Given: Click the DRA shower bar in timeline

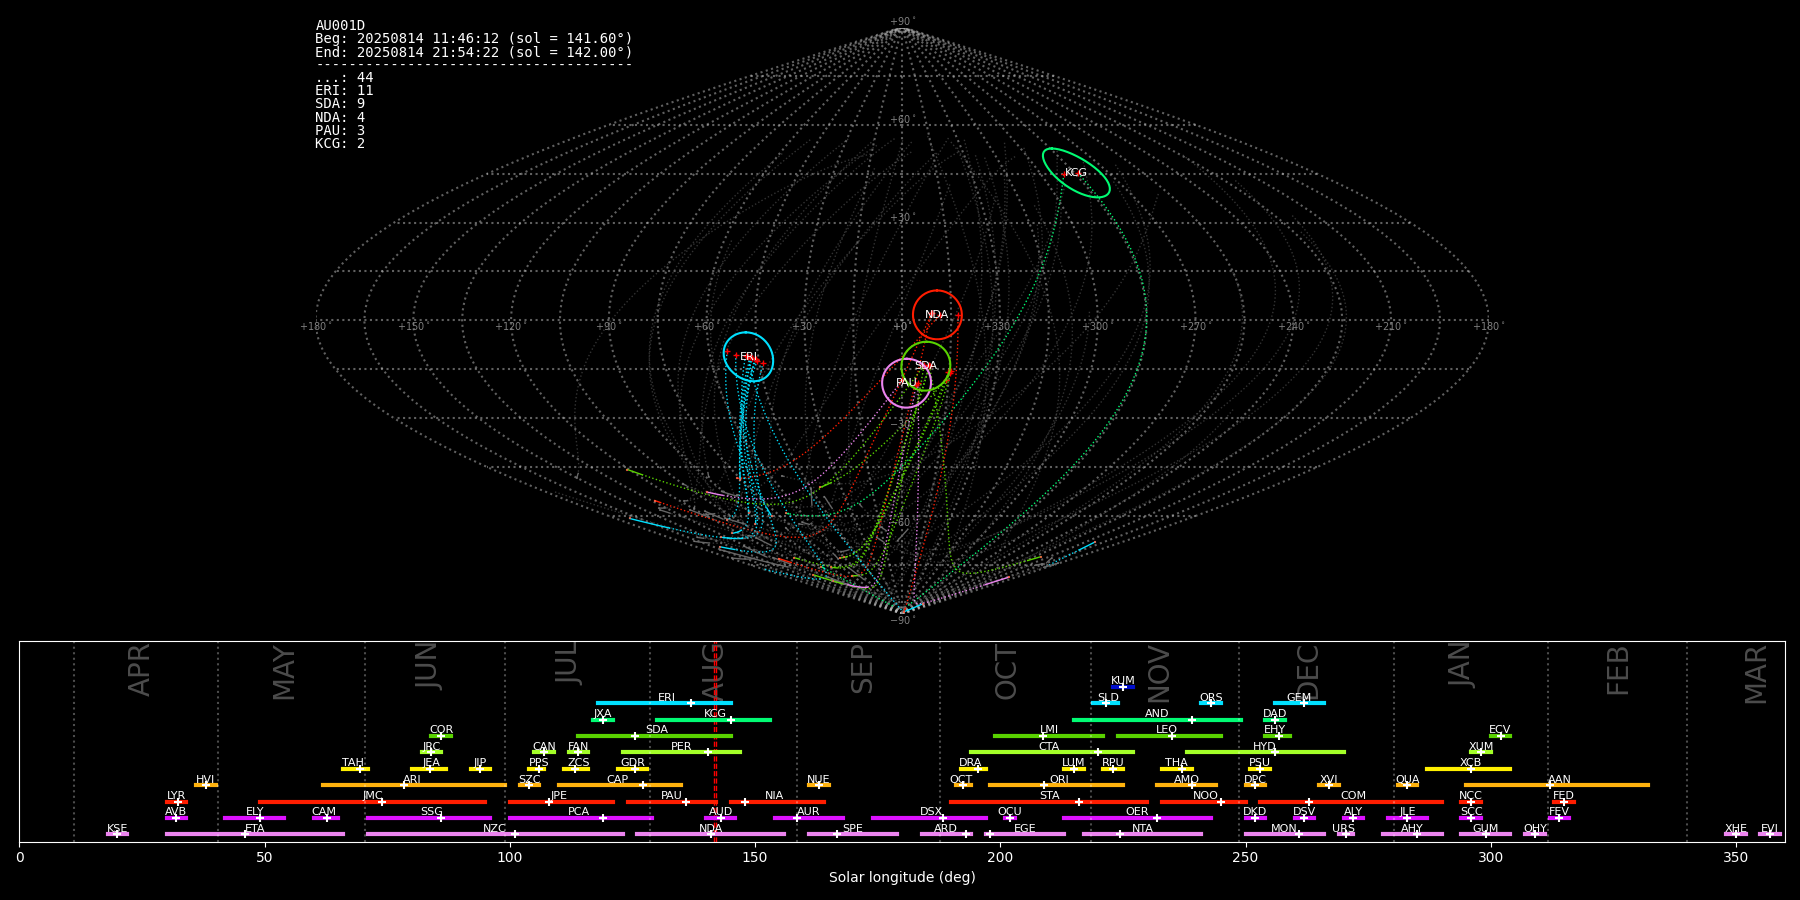Looking at the screenshot, I should click(x=973, y=769).
